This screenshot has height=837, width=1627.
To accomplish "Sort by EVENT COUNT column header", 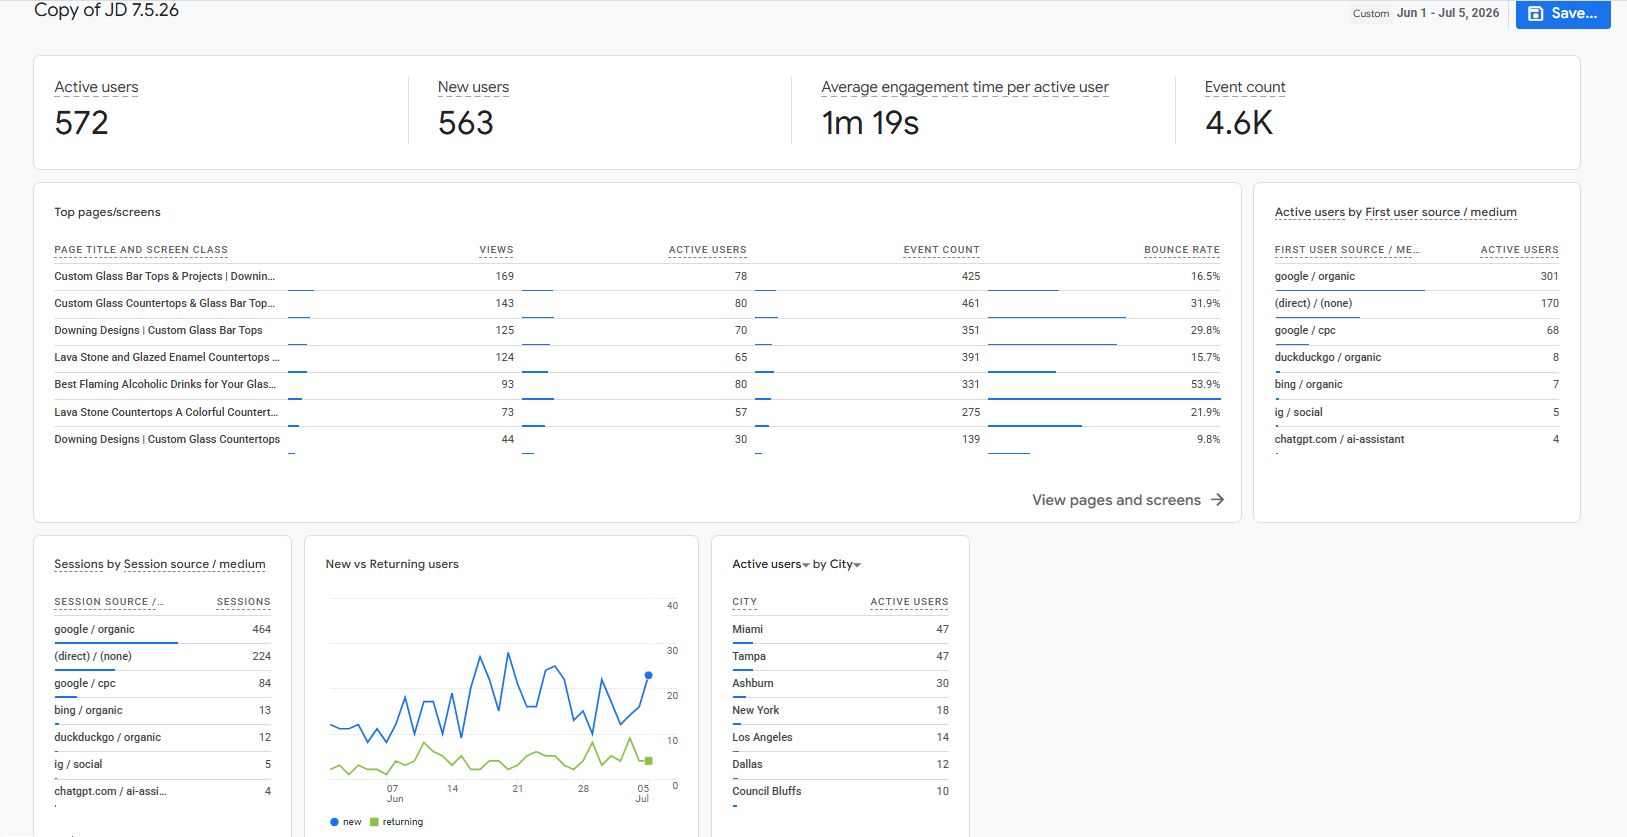I will tap(941, 250).
